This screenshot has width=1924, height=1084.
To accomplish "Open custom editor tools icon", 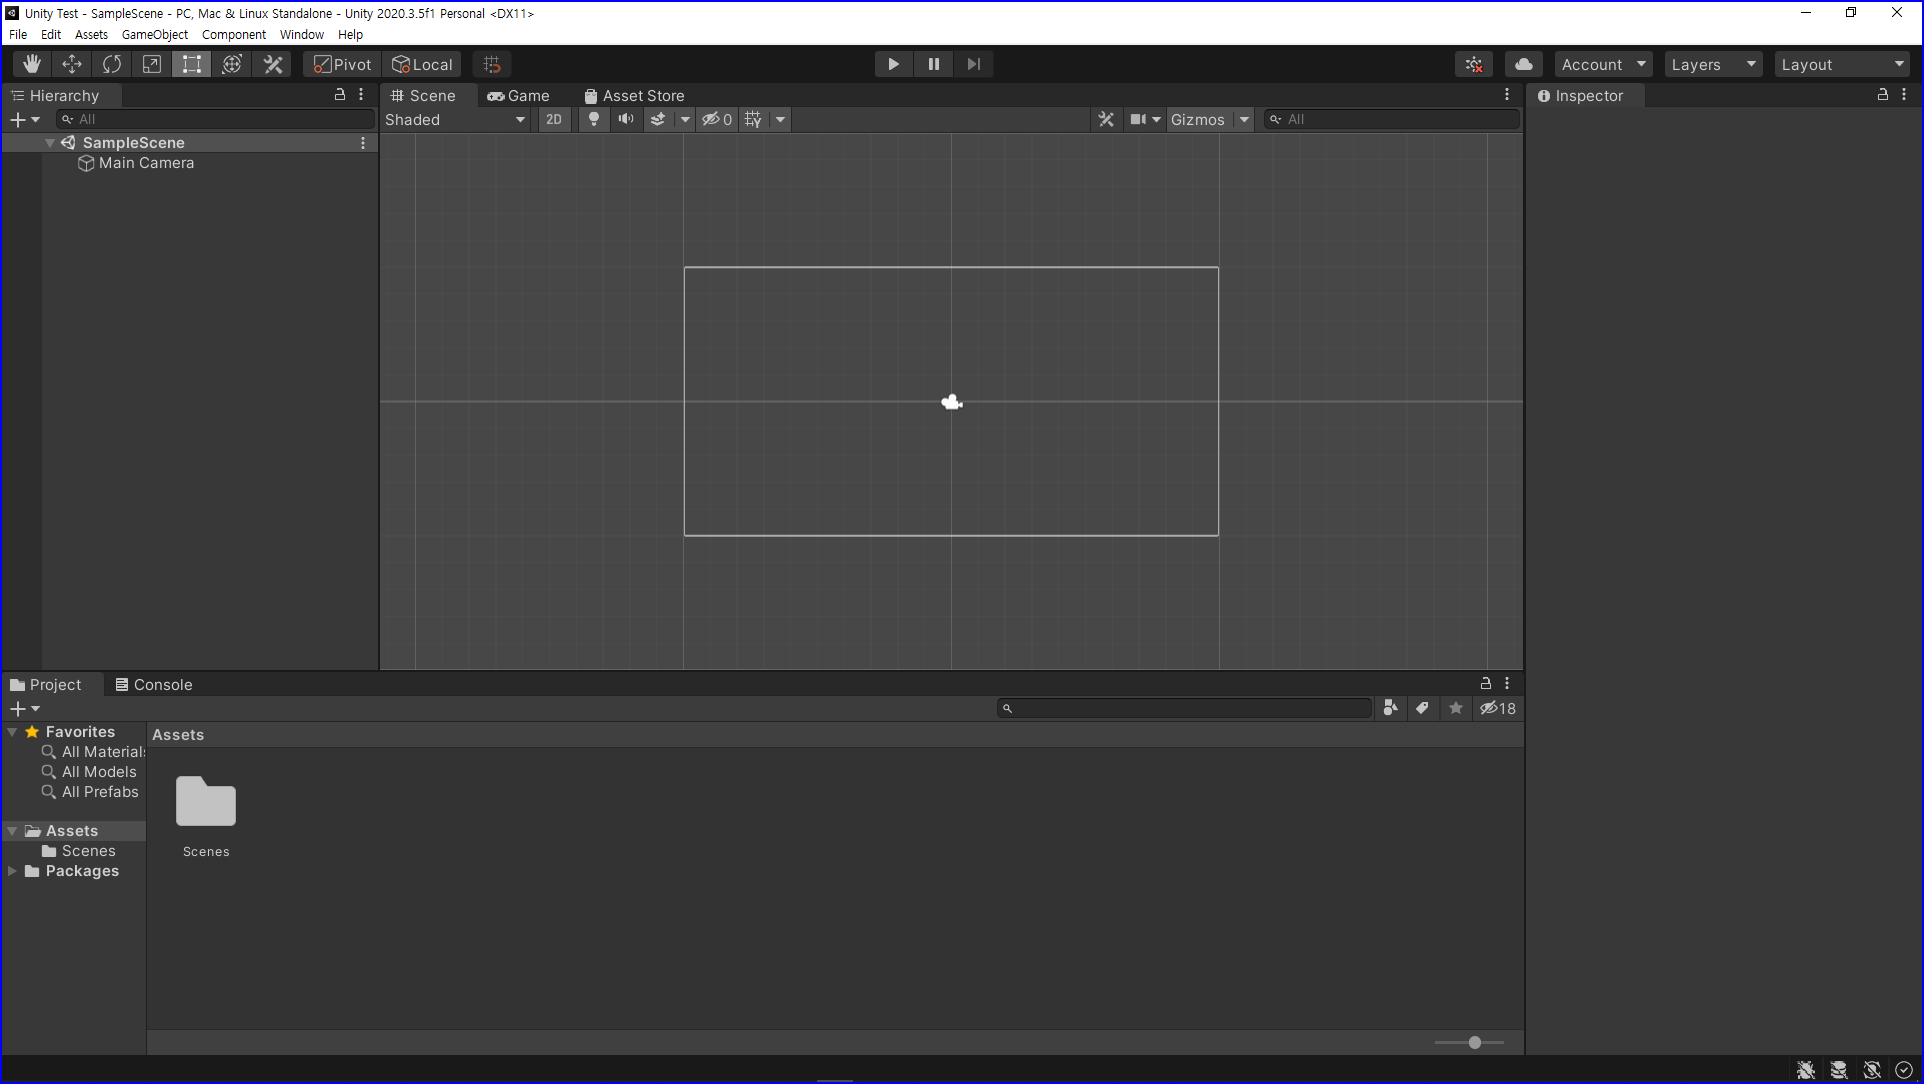I will click(272, 64).
